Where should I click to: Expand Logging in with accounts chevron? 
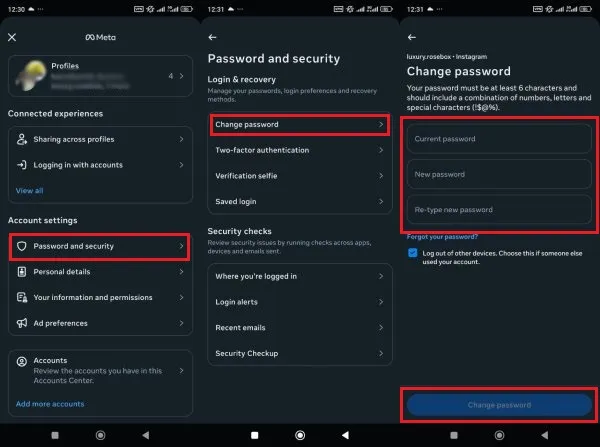click(181, 165)
